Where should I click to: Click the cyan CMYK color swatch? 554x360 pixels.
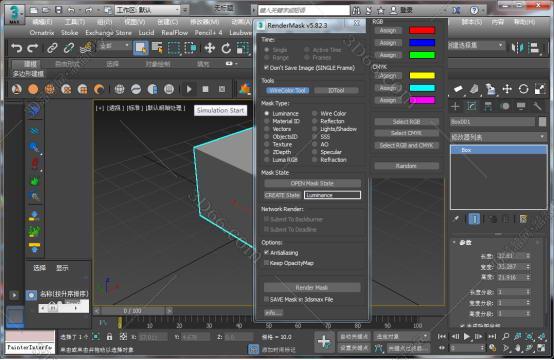(x=422, y=88)
